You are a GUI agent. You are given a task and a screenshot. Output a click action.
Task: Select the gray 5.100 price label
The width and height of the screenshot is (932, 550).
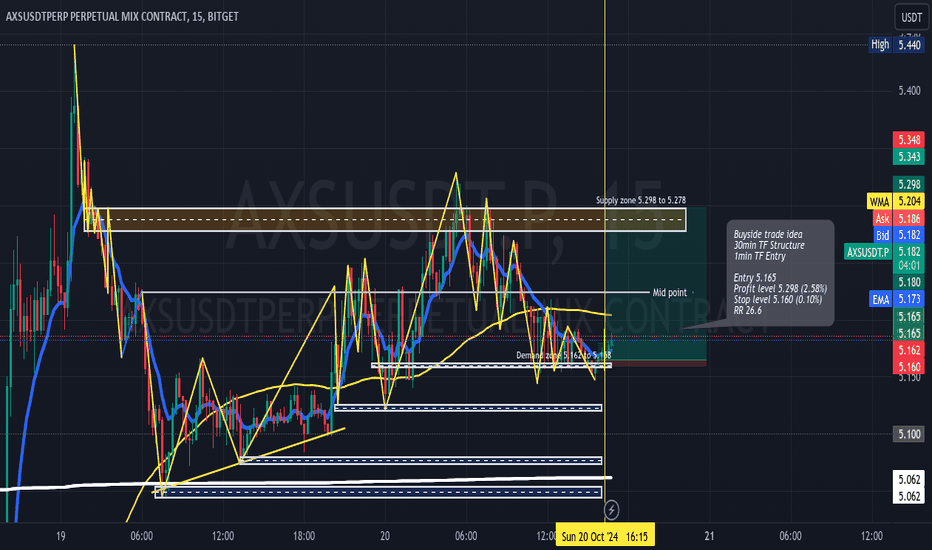pos(909,434)
